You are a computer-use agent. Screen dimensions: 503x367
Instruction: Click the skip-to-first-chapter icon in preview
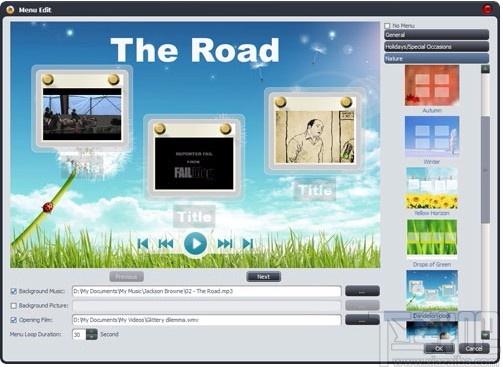point(143,244)
